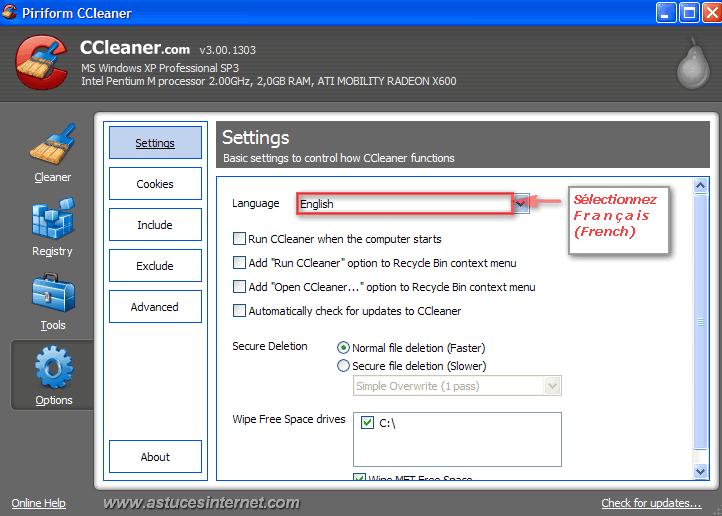The width and height of the screenshot is (722, 516).
Task: Open the Cleaner section broom icon
Action: click(x=52, y=145)
